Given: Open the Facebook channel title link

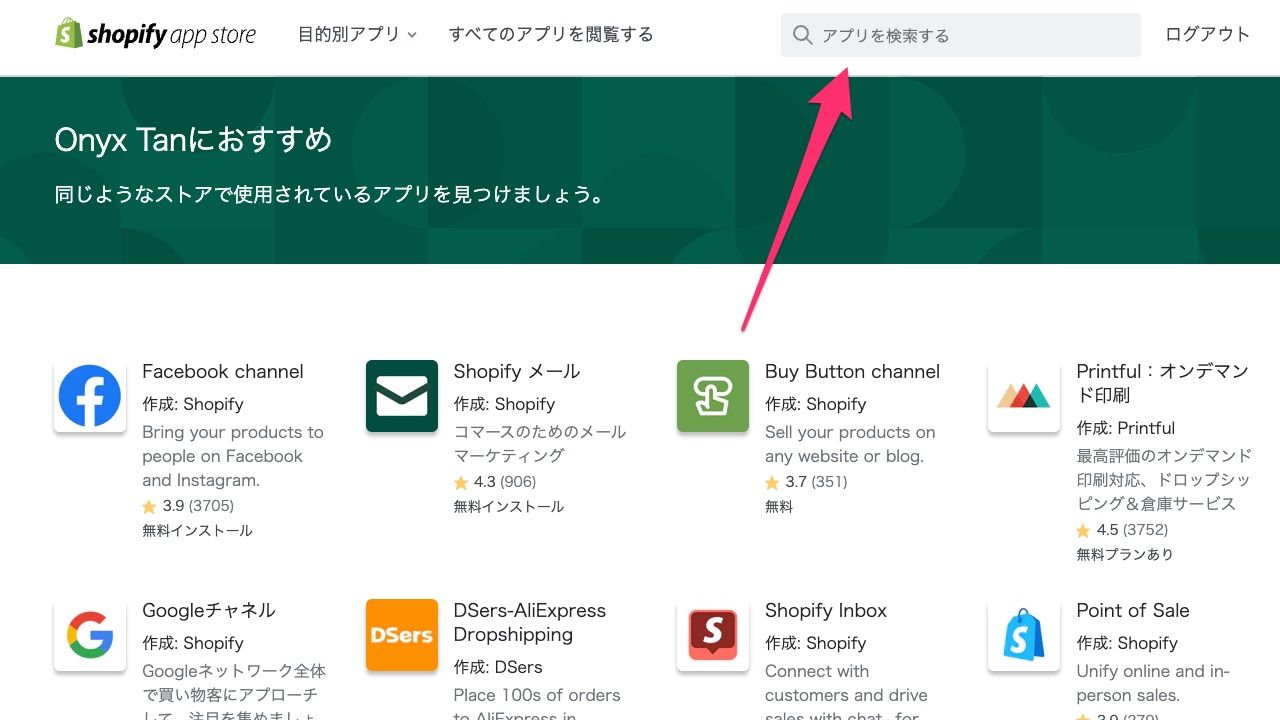Looking at the screenshot, I should 223,371.
